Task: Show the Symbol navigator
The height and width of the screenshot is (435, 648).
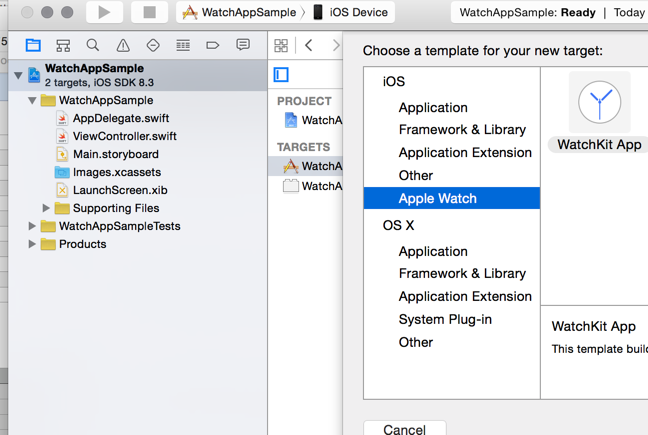Action: click(63, 46)
